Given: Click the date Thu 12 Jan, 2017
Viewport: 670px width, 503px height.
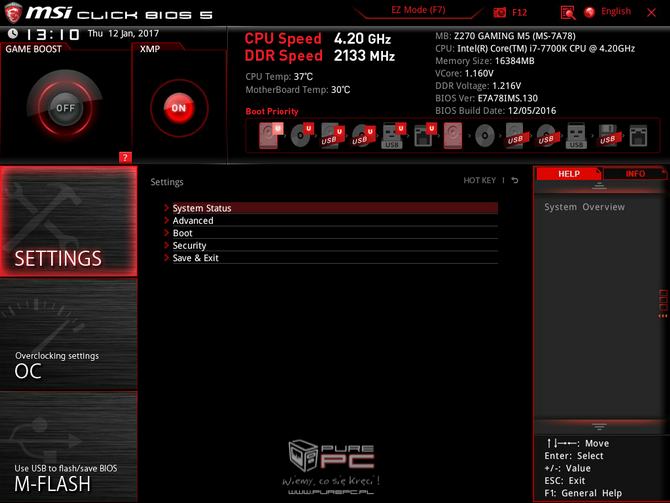Looking at the screenshot, I should tap(123, 33).
